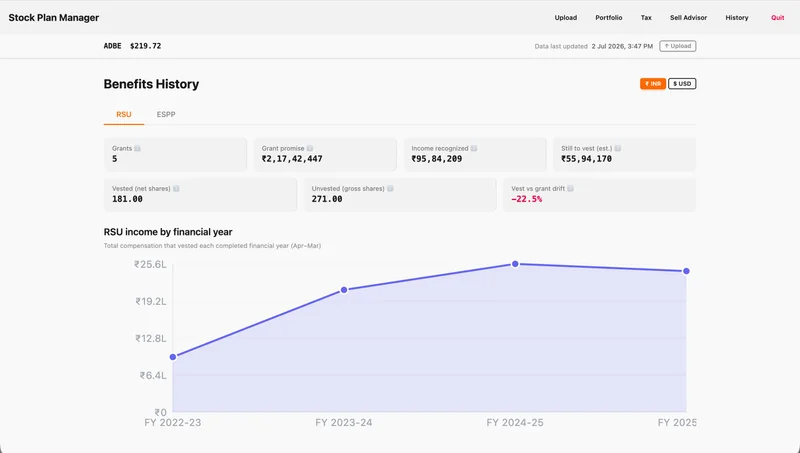This screenshot has width=800, height=453.
Task: Switch currency to INR
Action: [x=653, y=84]
